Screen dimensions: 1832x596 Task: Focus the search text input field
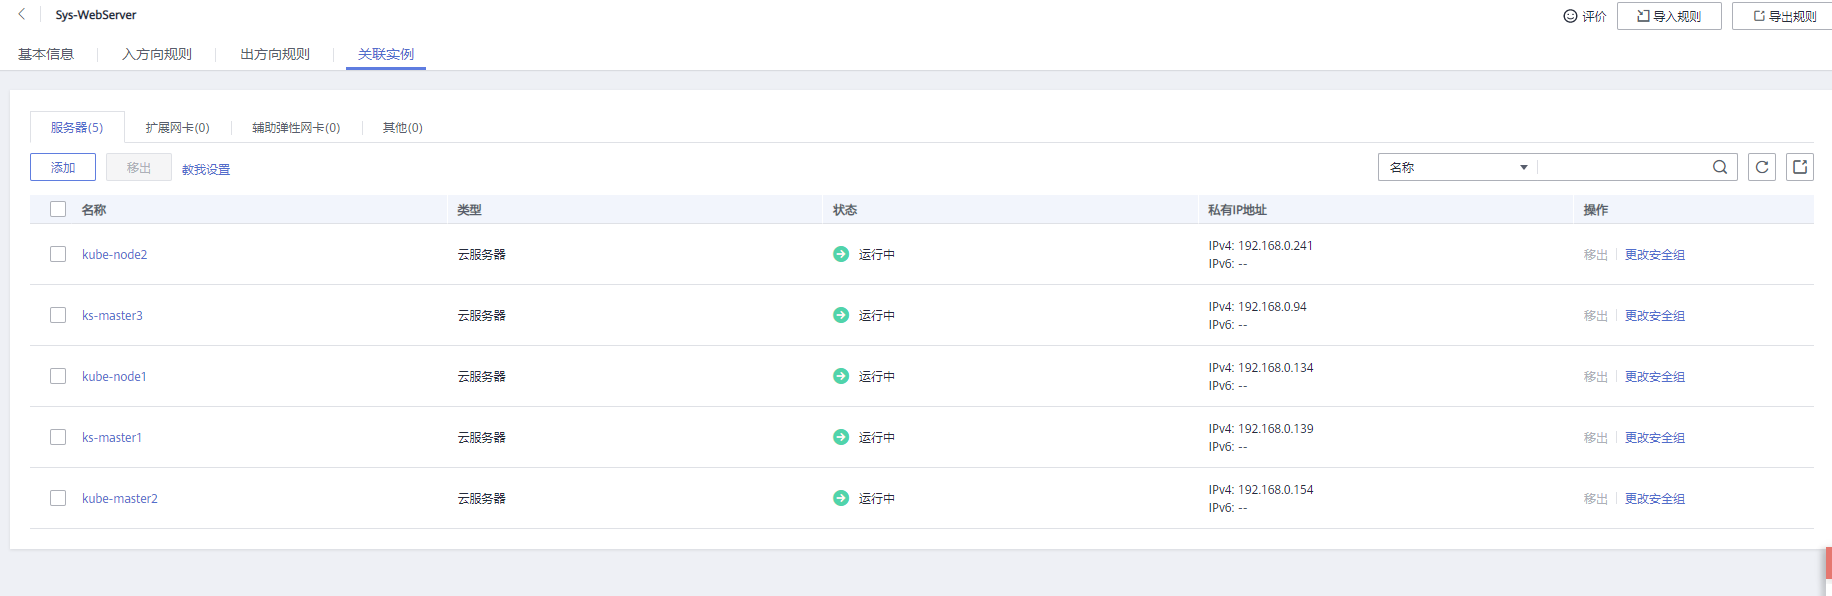point(1623,167)
